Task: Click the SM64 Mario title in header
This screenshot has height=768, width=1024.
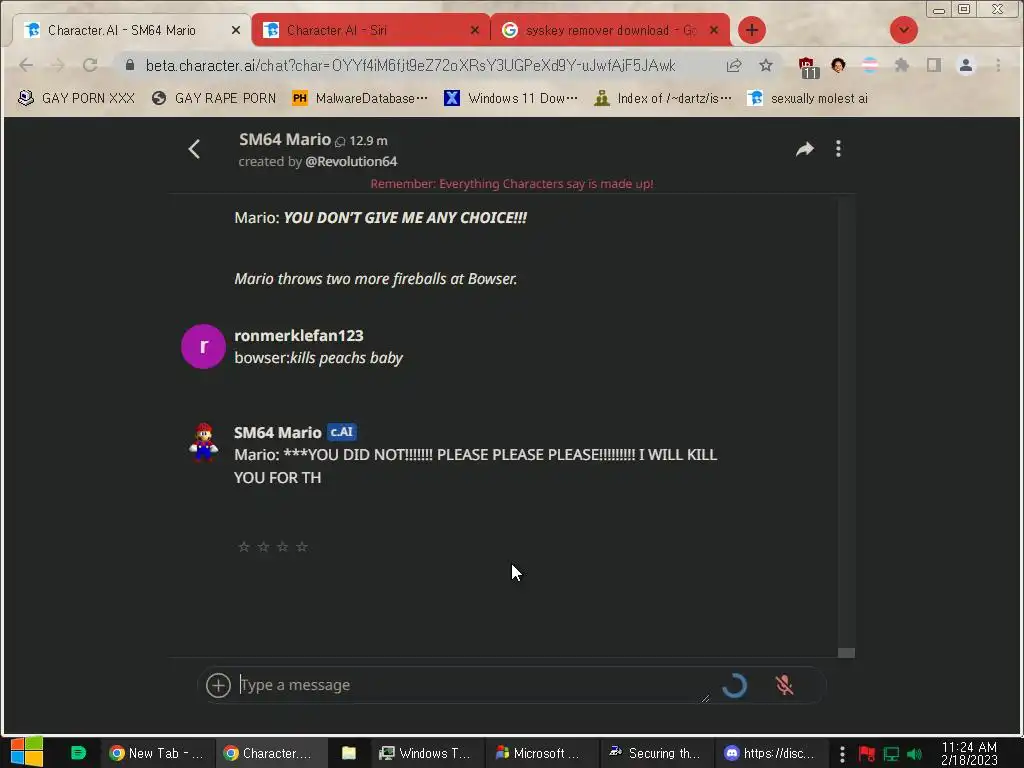Action: click(x=285, y=139)
